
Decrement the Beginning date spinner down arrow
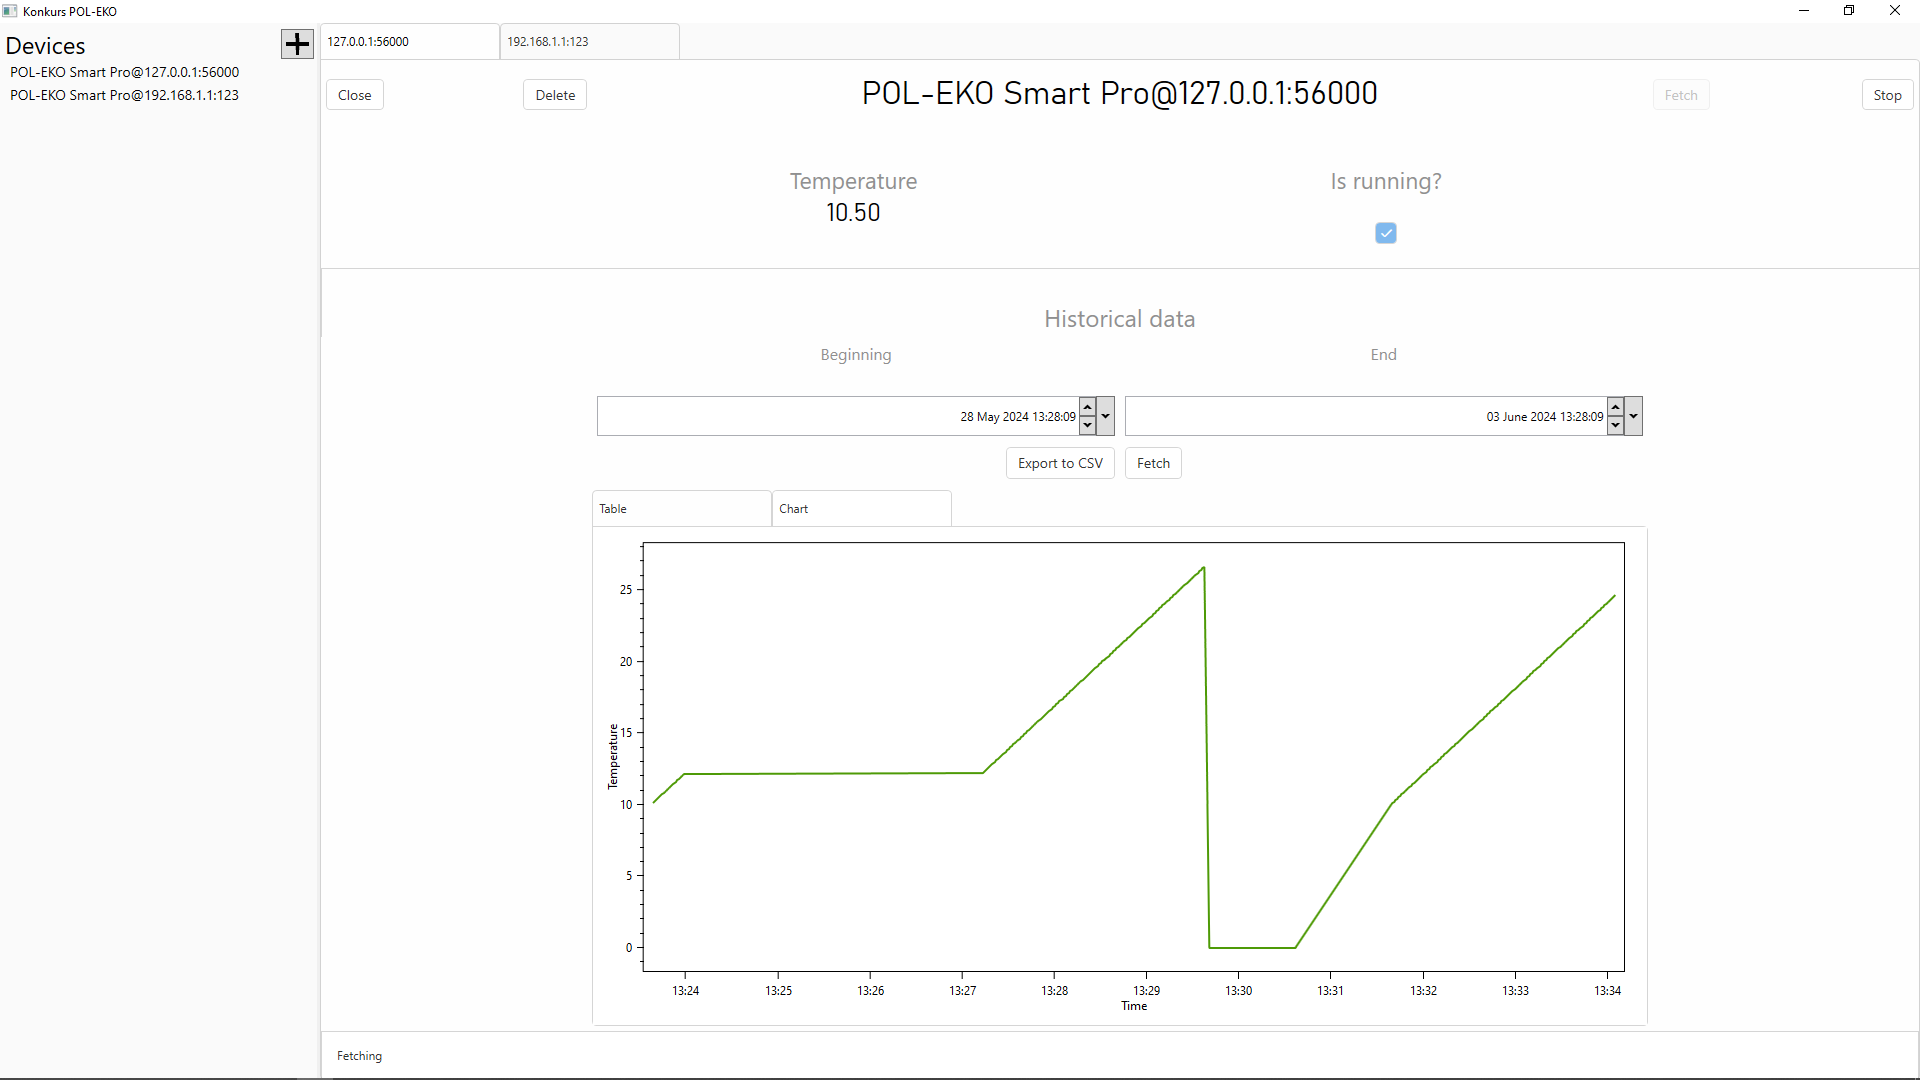pos(1087,426)
